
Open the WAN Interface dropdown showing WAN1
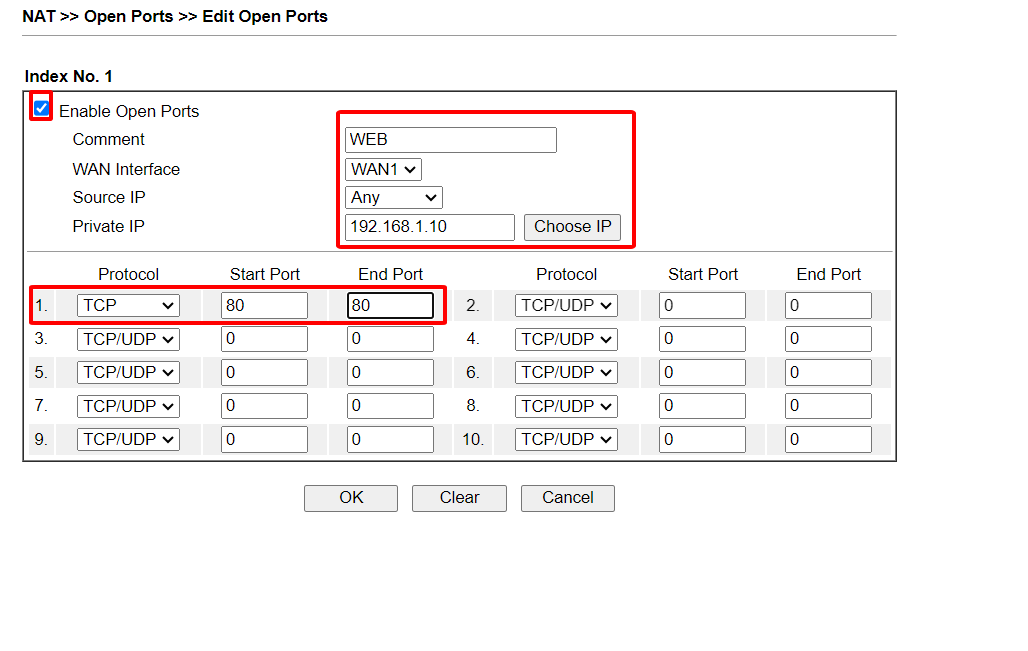coord(383,169)
